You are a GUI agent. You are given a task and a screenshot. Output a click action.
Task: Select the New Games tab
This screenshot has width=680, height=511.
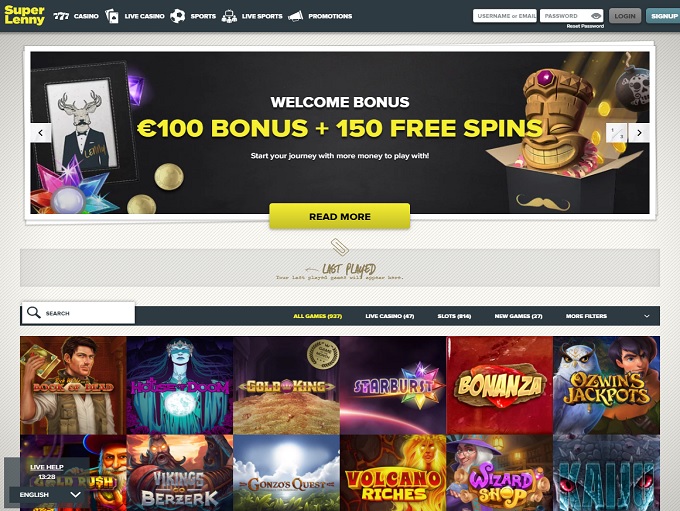(518, 316)
